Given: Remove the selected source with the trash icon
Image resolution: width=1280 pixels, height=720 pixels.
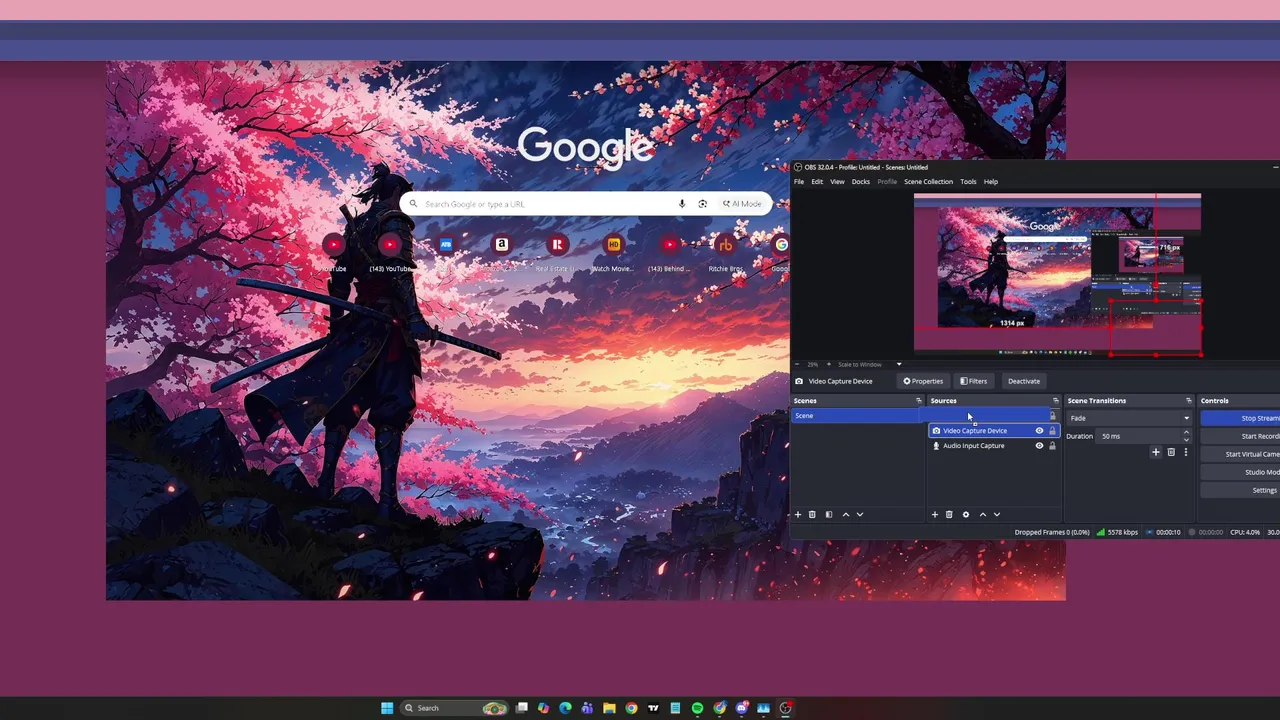Looking at the screenshot, I should coord(949,514).
